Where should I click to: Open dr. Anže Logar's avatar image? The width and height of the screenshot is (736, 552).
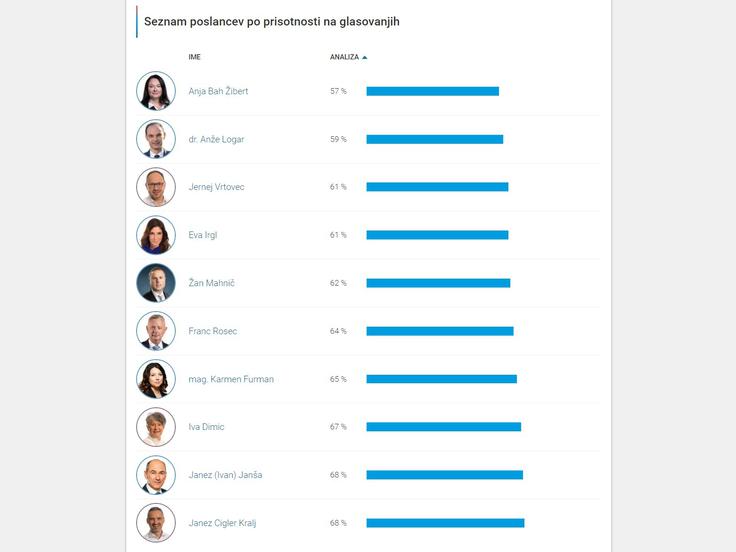tap(156, 139)
